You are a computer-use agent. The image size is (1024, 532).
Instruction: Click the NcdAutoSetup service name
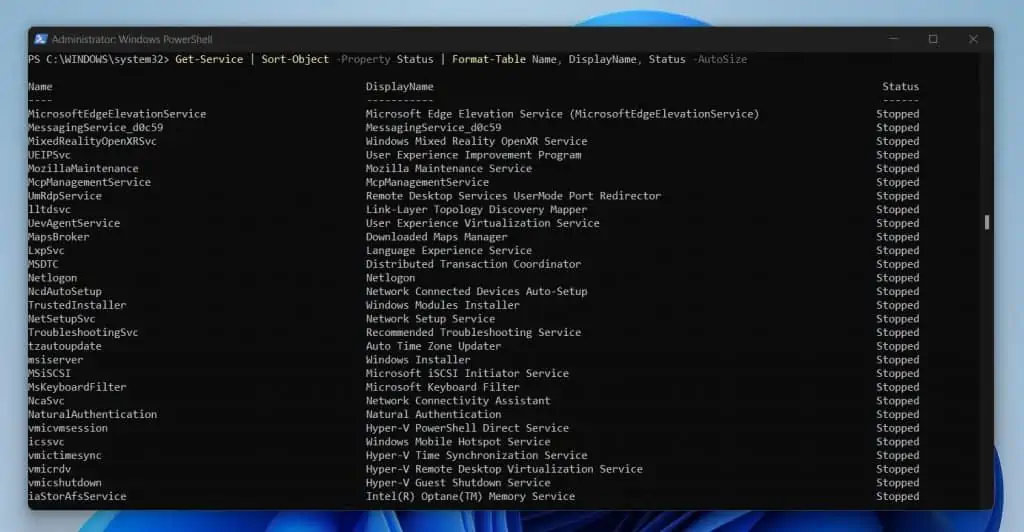[x=65, y=292]
